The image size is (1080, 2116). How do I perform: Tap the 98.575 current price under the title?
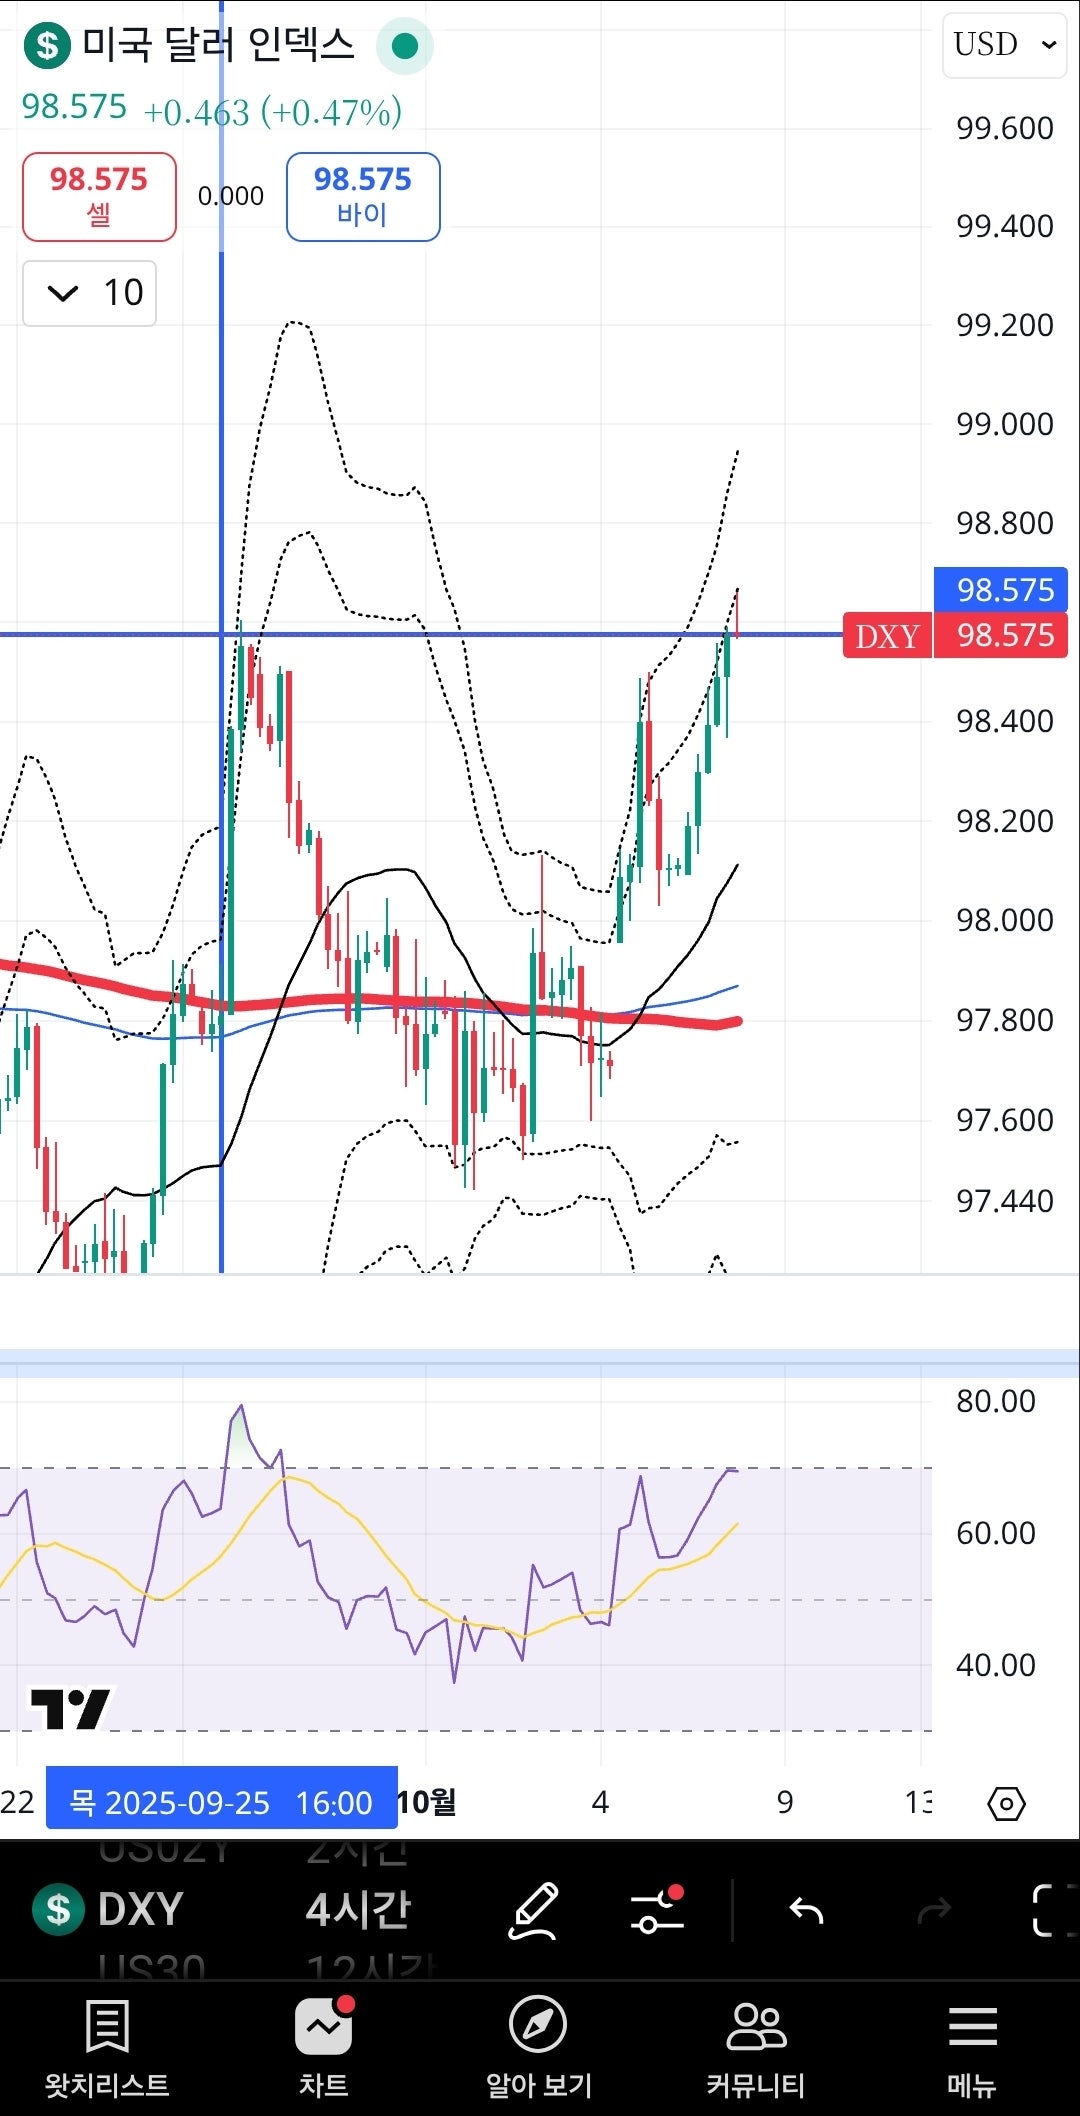(x=75, y=107)
